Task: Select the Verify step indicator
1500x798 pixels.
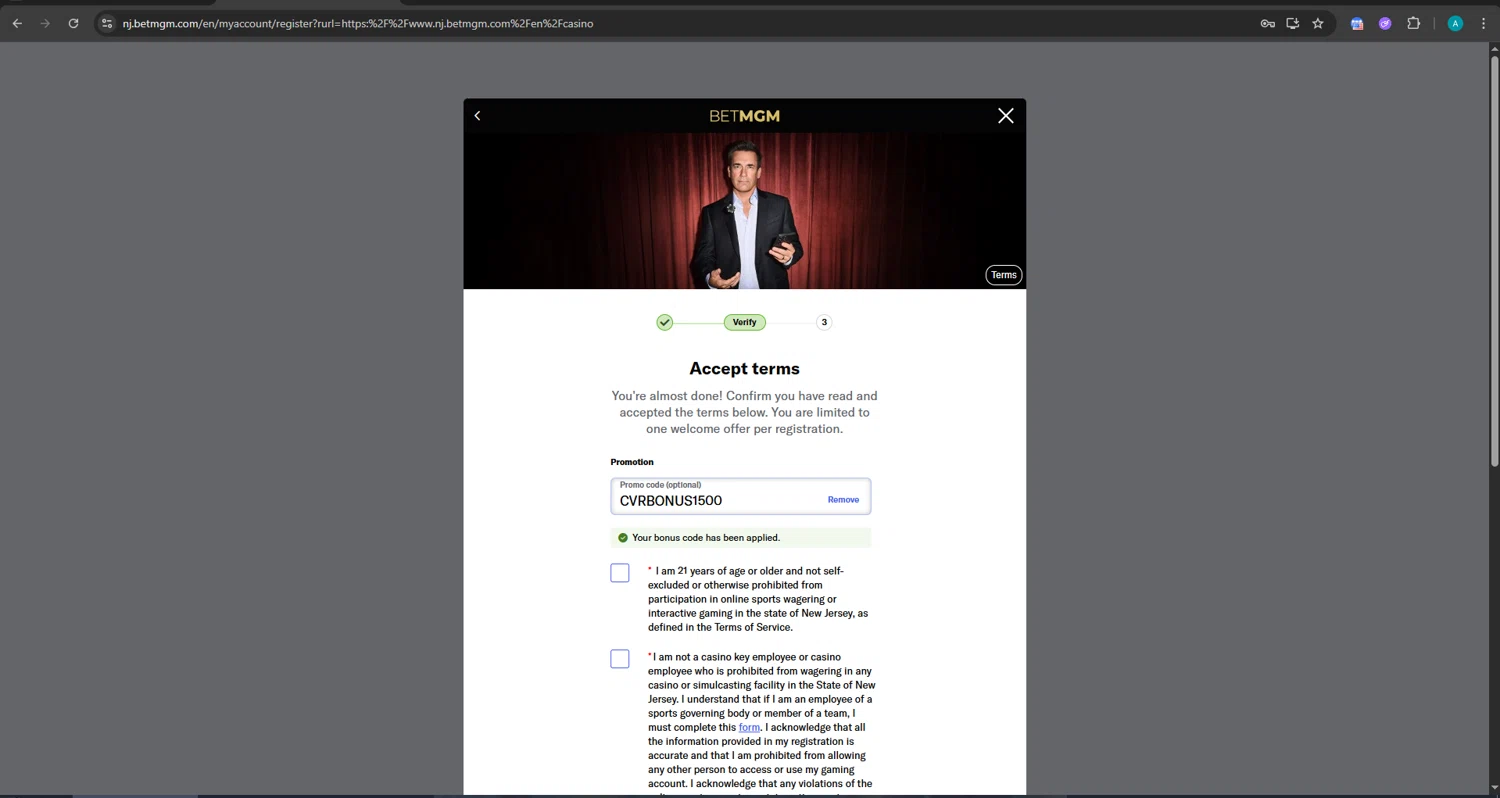Action: (745, 322)
